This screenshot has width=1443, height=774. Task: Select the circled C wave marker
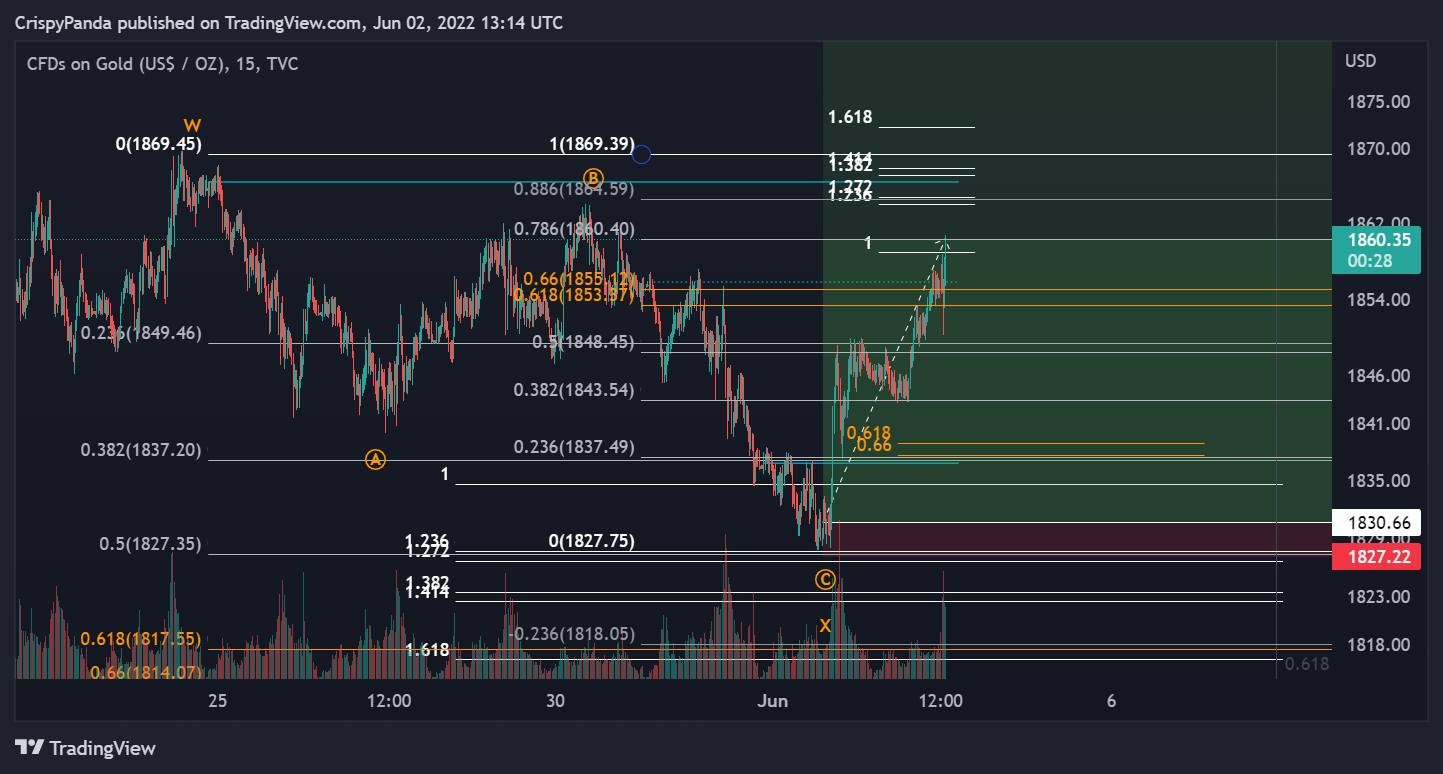(825, 579)
